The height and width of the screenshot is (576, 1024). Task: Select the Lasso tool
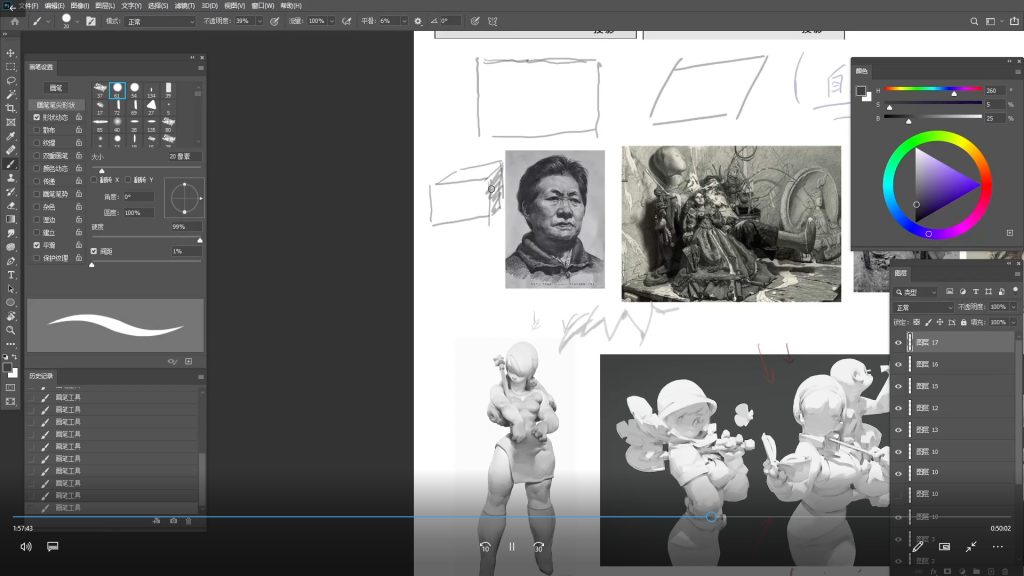click(11, 80)
